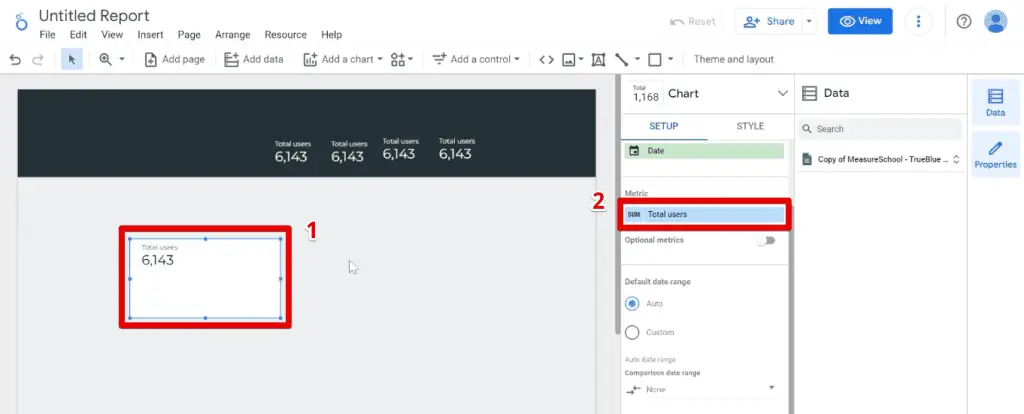Open zoom level dropdown arrow

coord(121,59)
